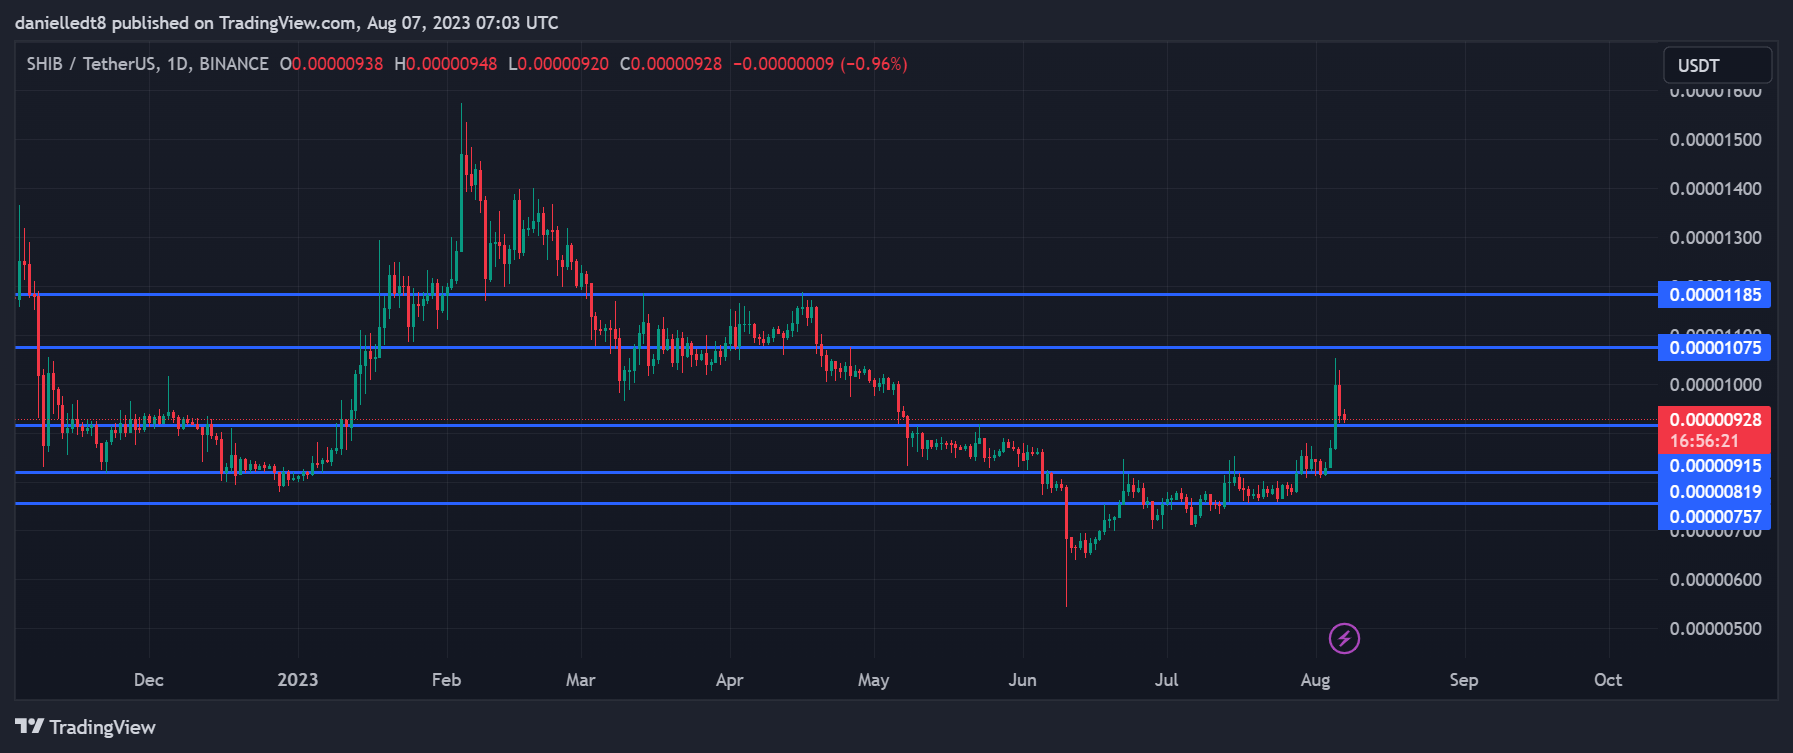Click the 2023 label on time axis

(297, 680)
